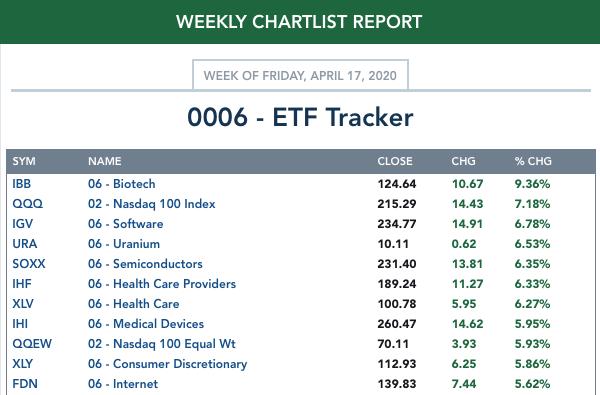
Task: Open the FDN symbol link
Action: [25, 384]
